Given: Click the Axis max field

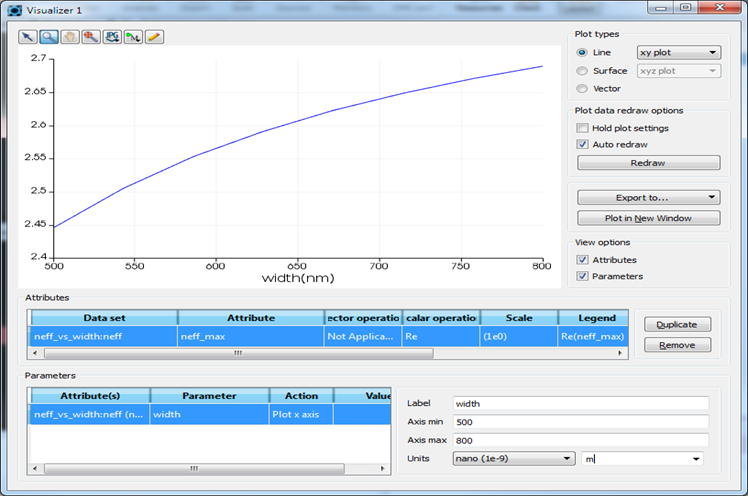Looking at the screenshot, I should (x=581, y=440).
